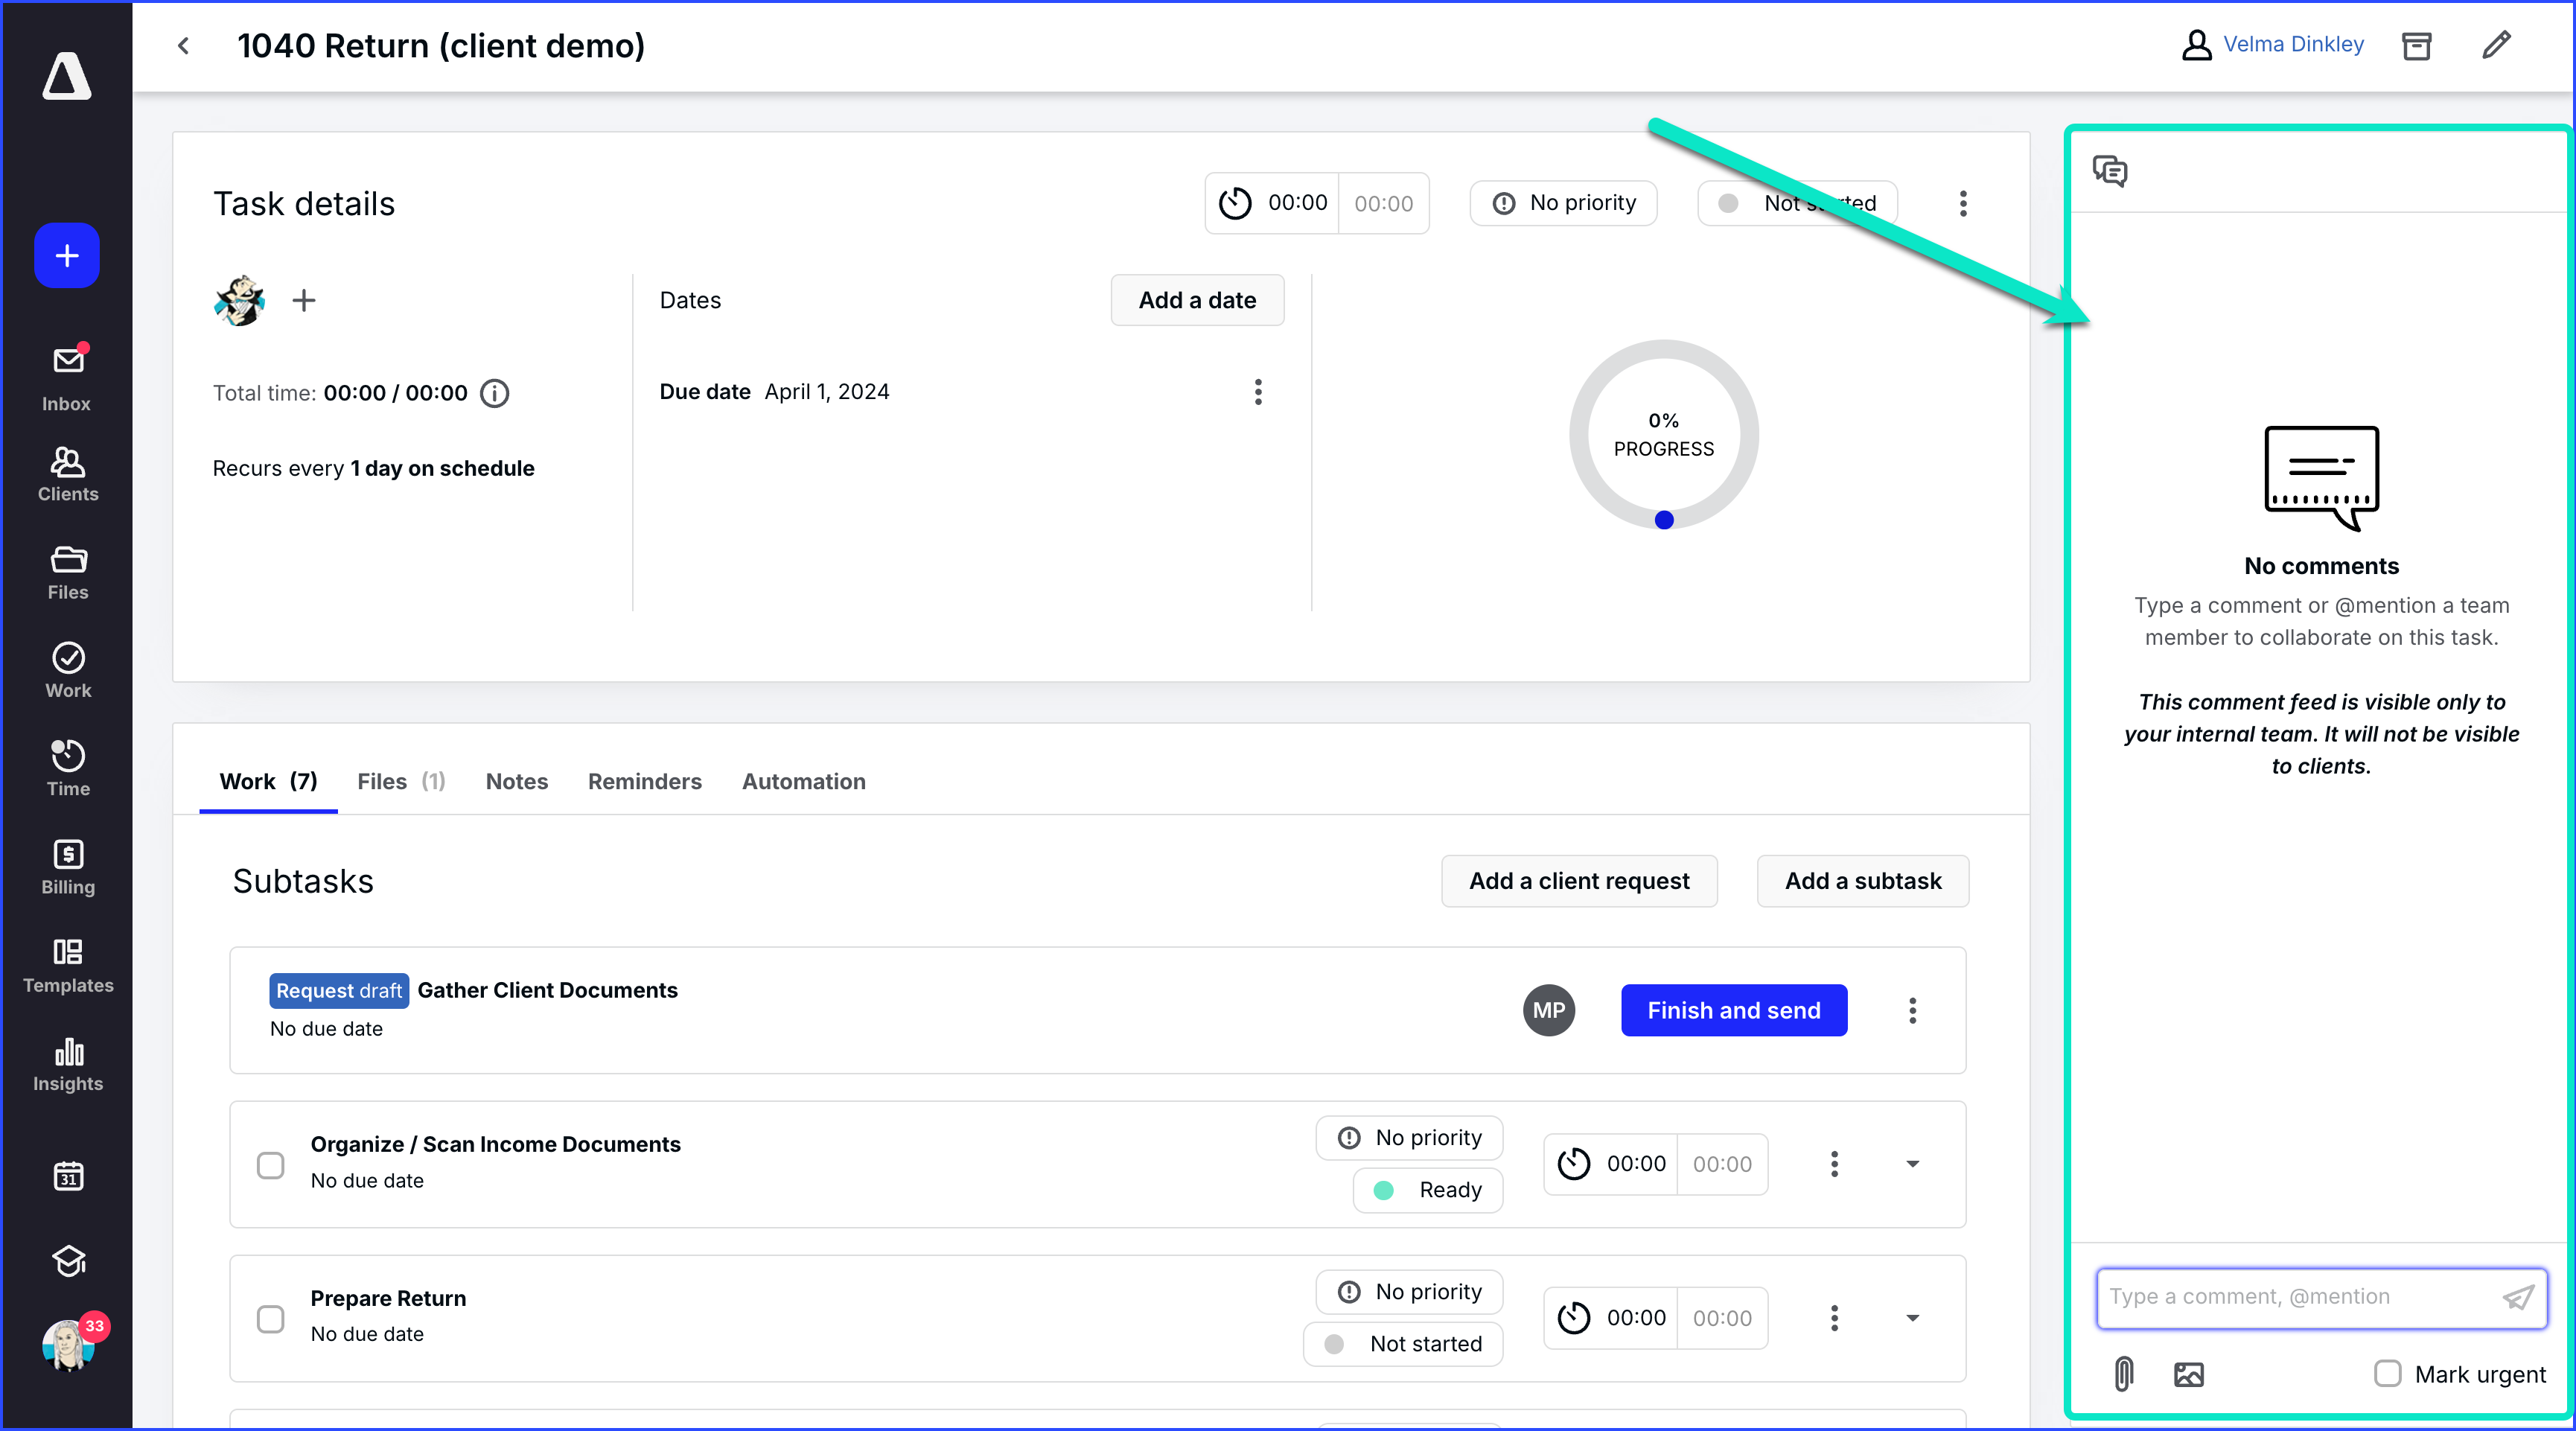Expand the Prepare Return subtask arrow
This screenshot has height=1431, width=2576.
[1912, 1318]
